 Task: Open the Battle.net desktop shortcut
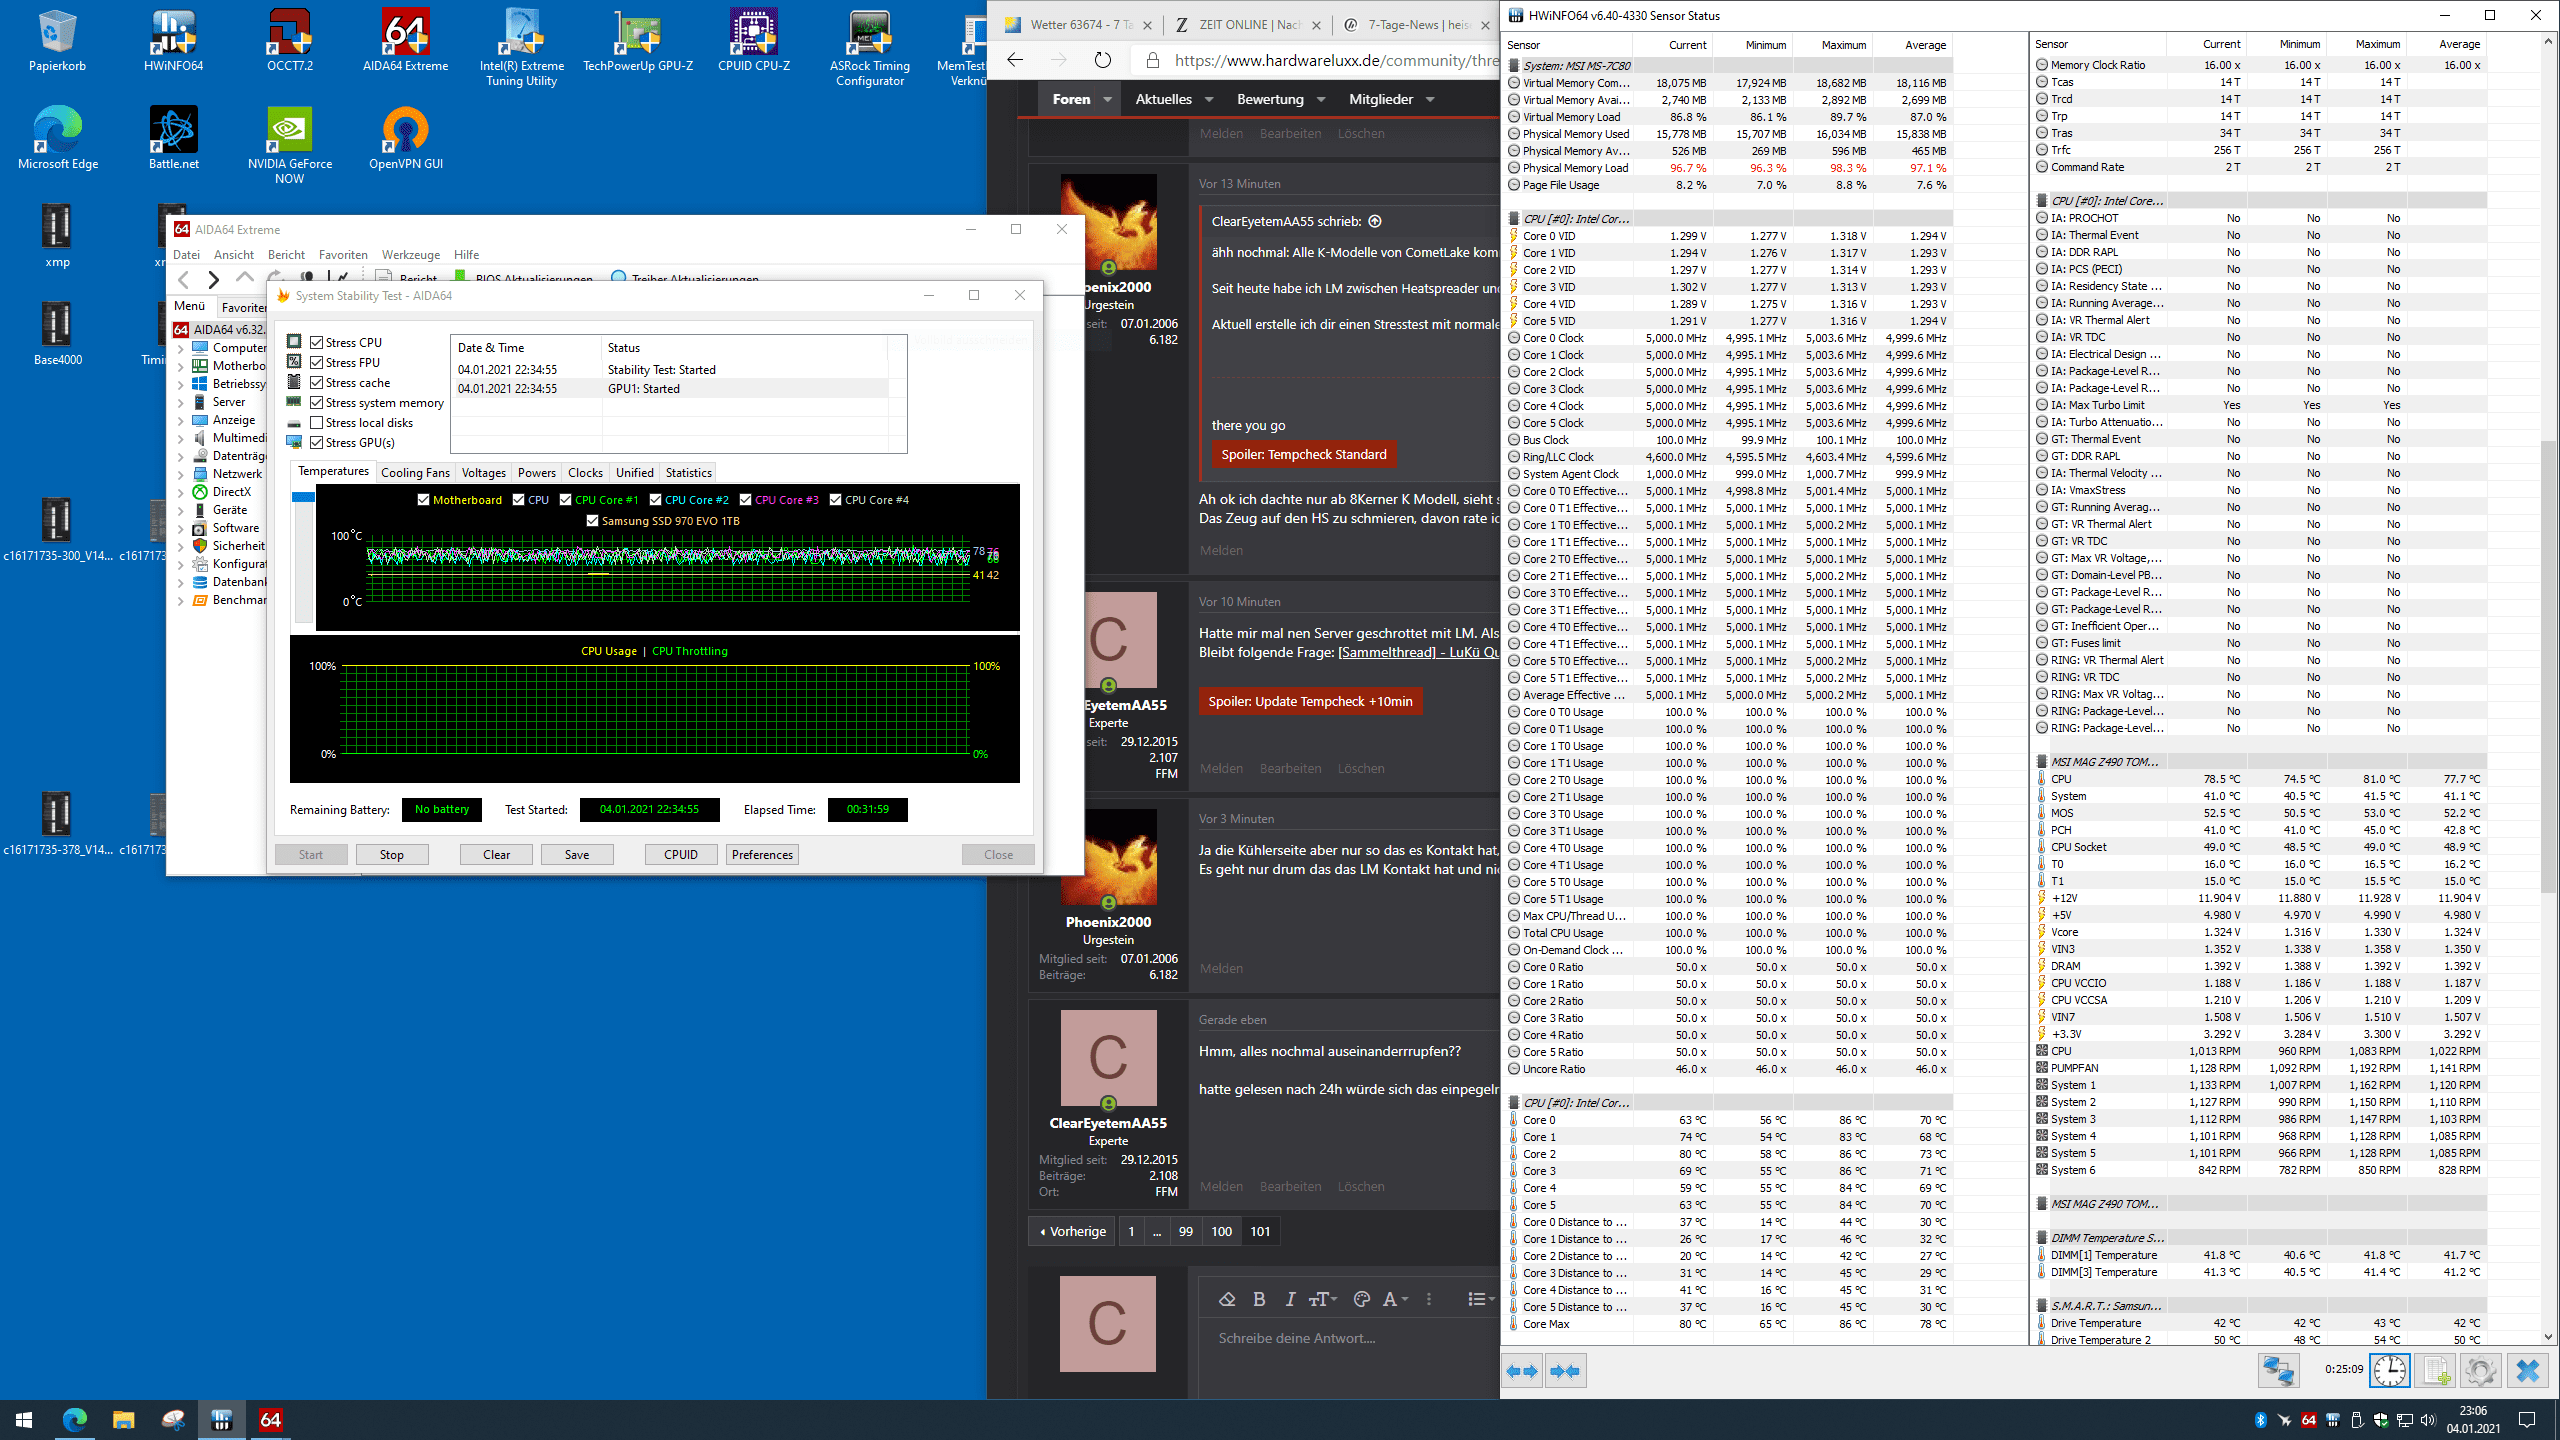(173, 138)
